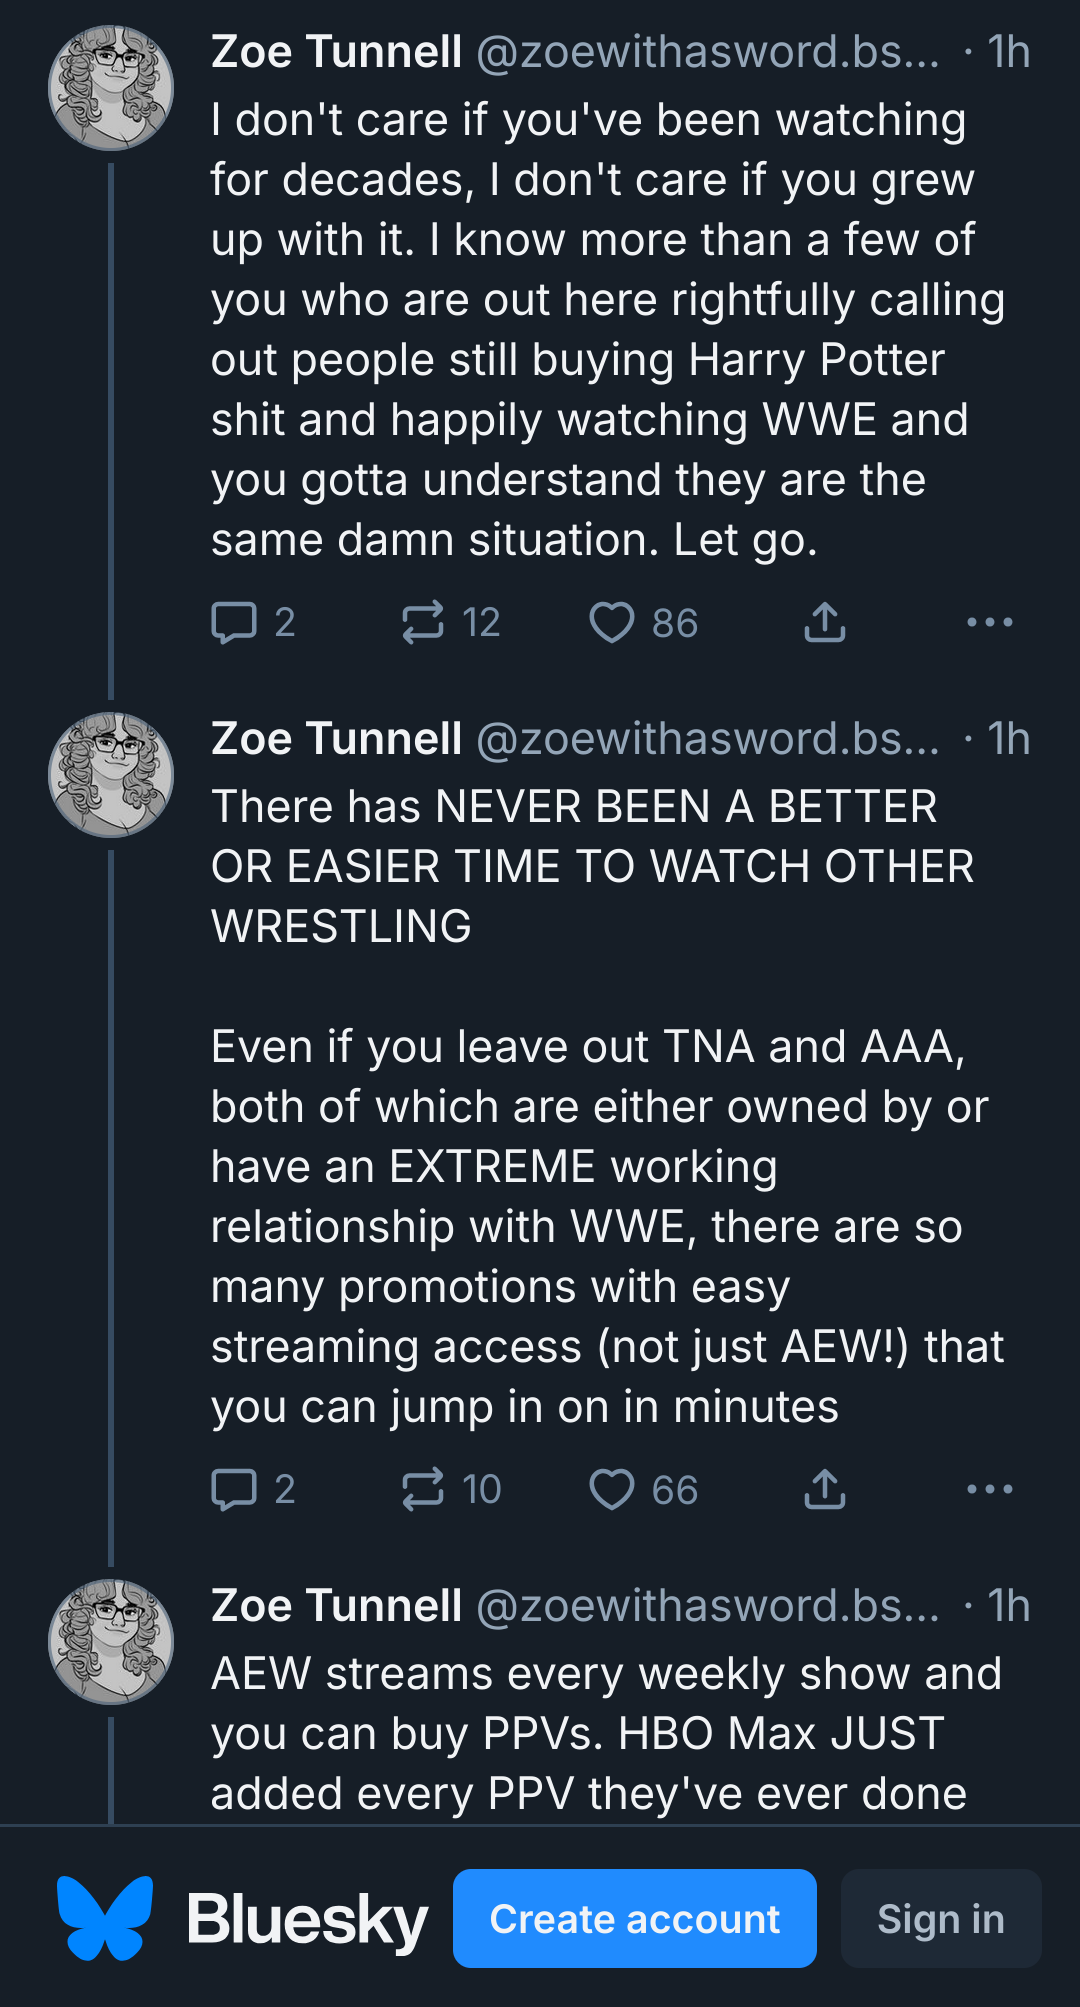Click the Create account button
The image size is (1080, 2007).
point(635,1918)
